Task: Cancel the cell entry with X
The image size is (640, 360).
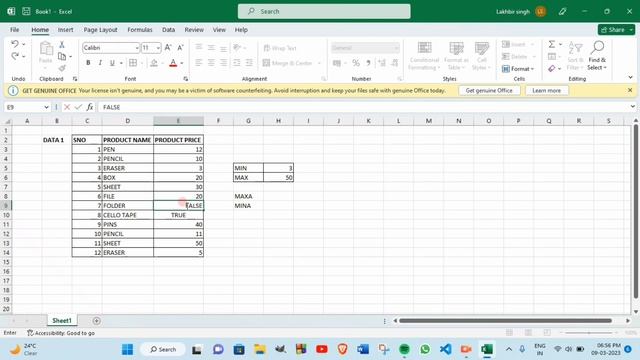Action: tap(67, 107)
